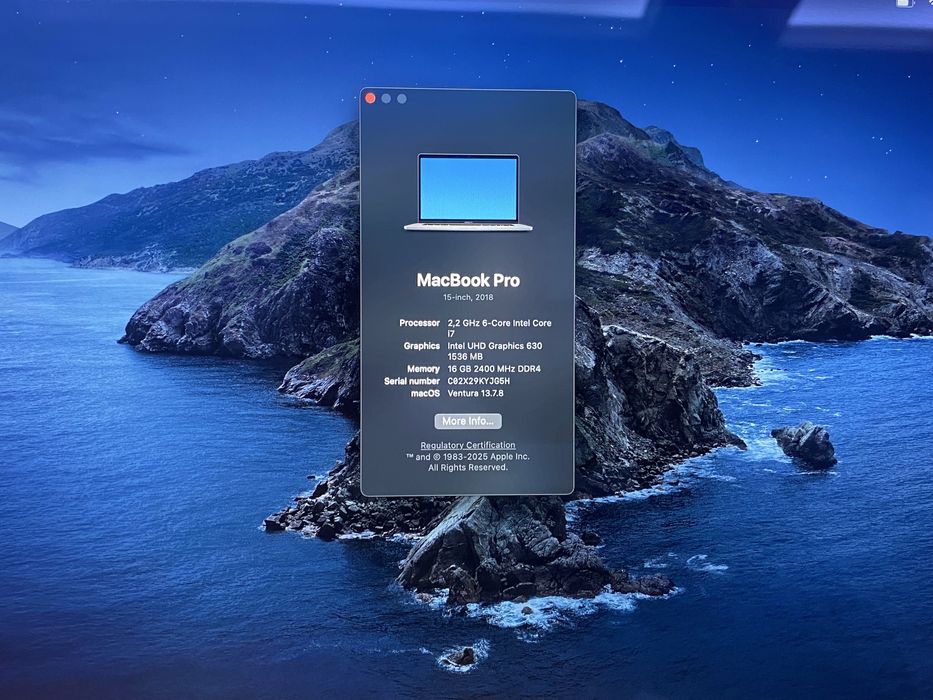Viewport: 933px width, 700px height.
Task: Click the gray zoom window dot
Action: click(x=402, y=98)
